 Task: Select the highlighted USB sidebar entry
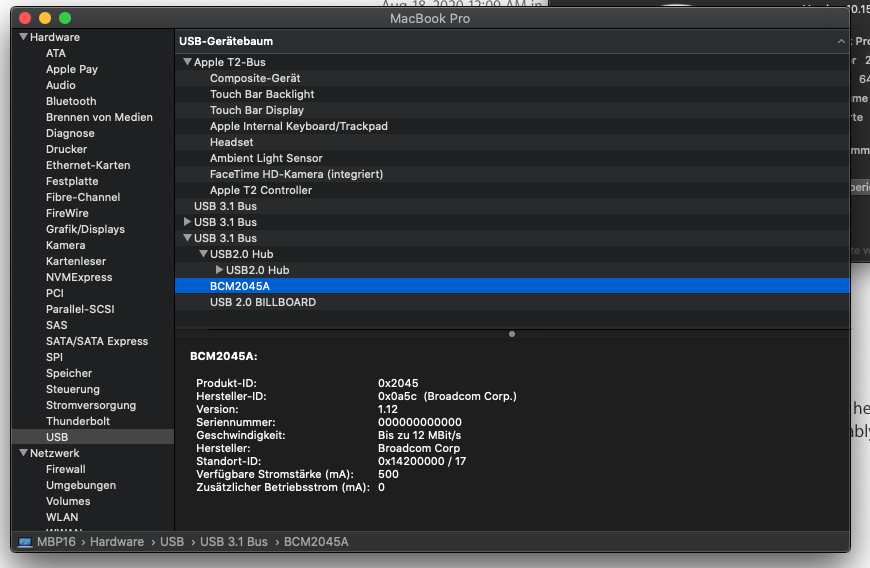[93, 437]
